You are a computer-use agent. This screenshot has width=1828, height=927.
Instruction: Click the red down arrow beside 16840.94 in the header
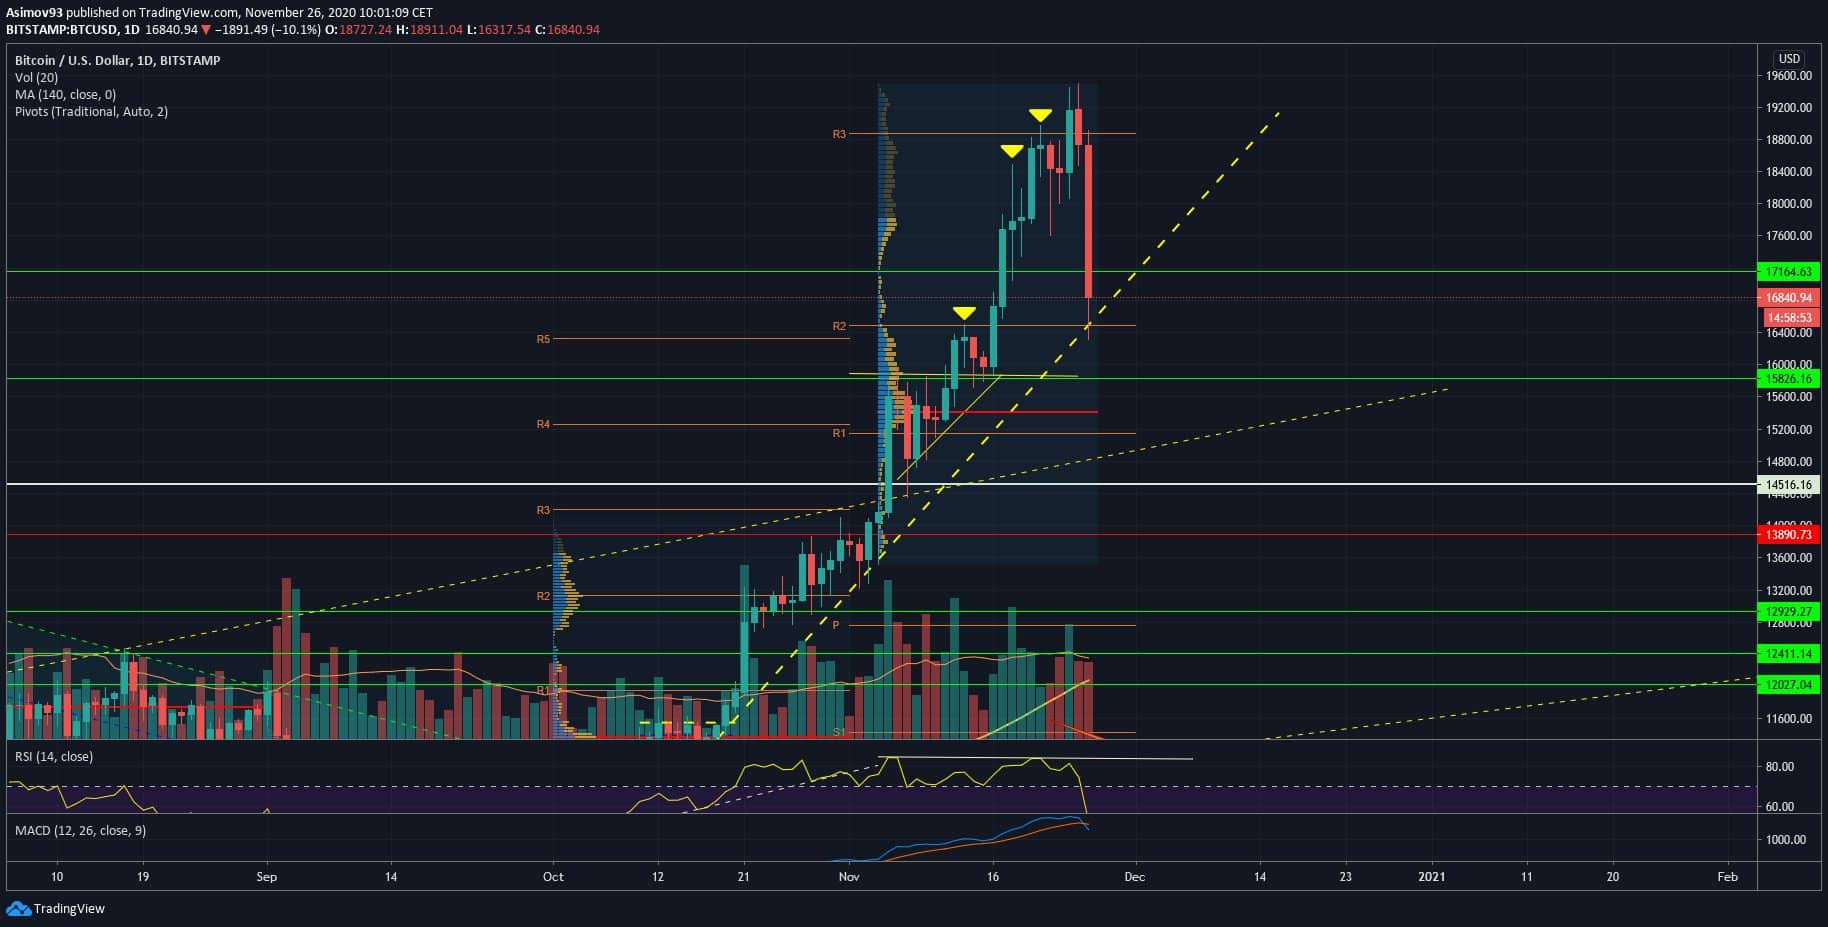(207, 30)
